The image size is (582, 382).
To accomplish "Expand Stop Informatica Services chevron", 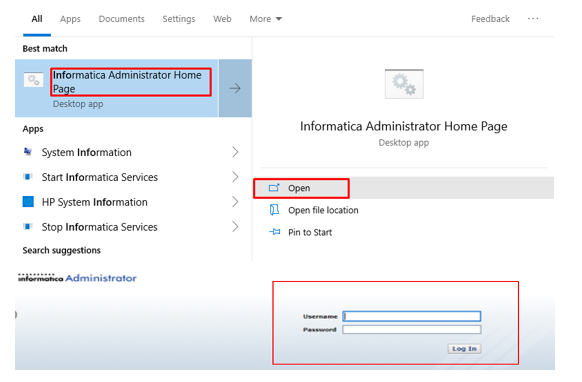I will tap(235, 226).
